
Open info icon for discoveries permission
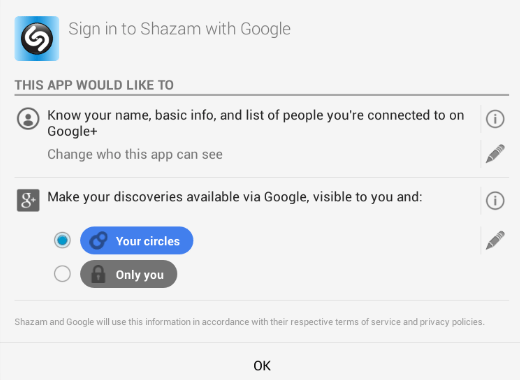(495, 201)
